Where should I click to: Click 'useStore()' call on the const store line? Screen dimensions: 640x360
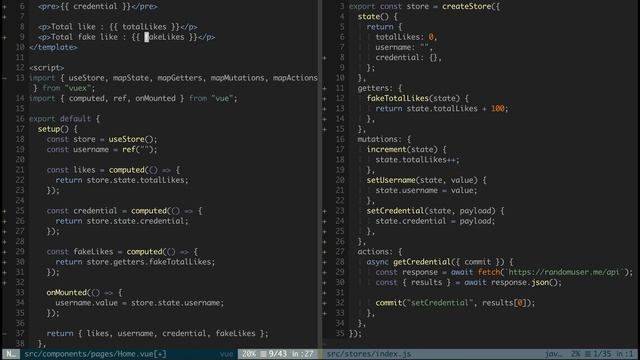pos(131,139)
